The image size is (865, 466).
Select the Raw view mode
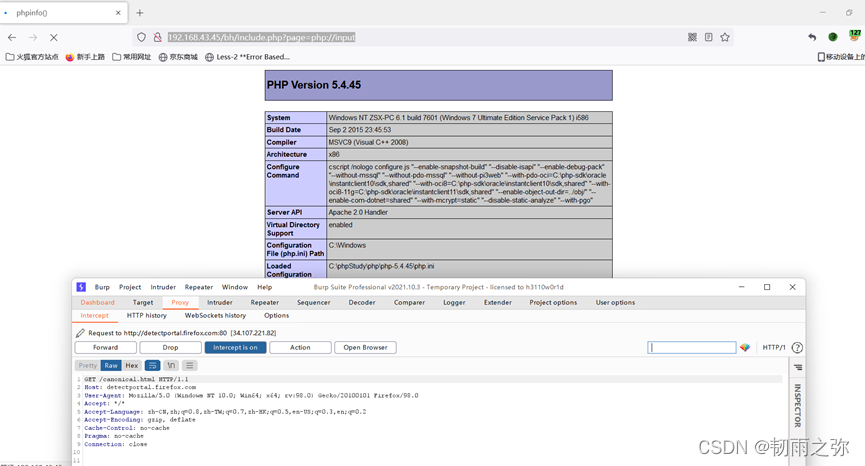[x=111, y=365]
